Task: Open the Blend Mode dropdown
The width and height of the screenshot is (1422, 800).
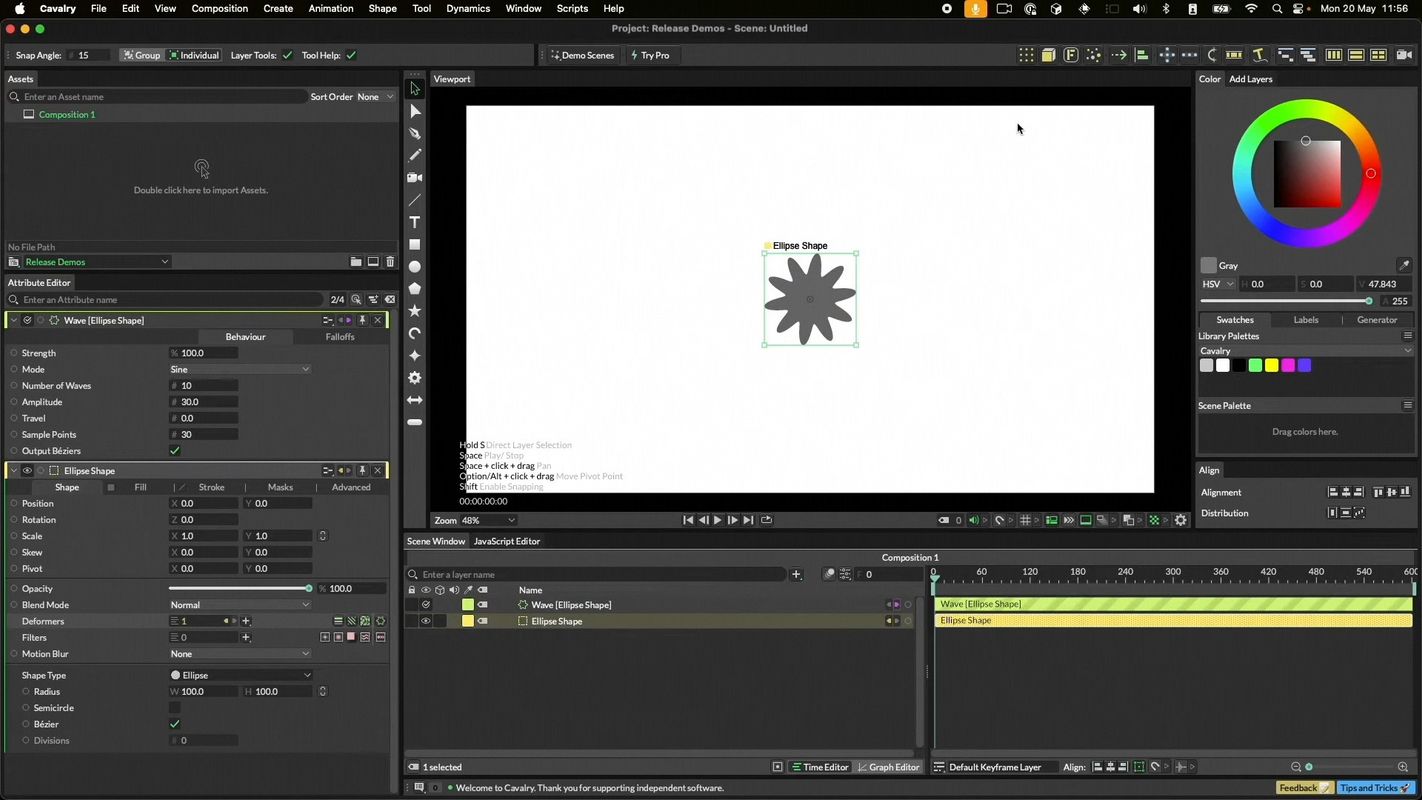Action: click(240, 605)
